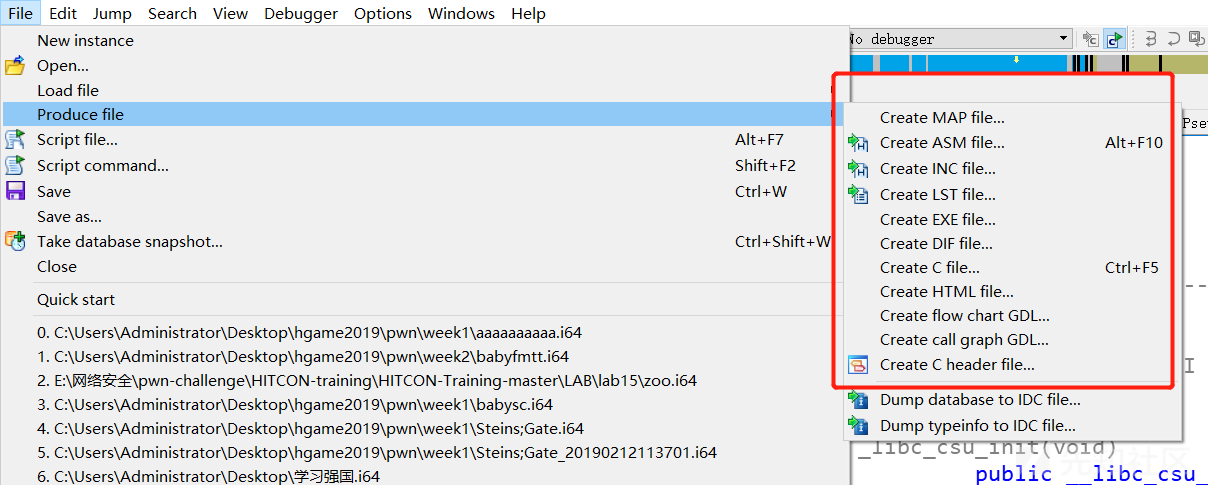This screenshot has height=485, width=1208.
Task: Click the blue navigation band overview bar
Action: 960,64
